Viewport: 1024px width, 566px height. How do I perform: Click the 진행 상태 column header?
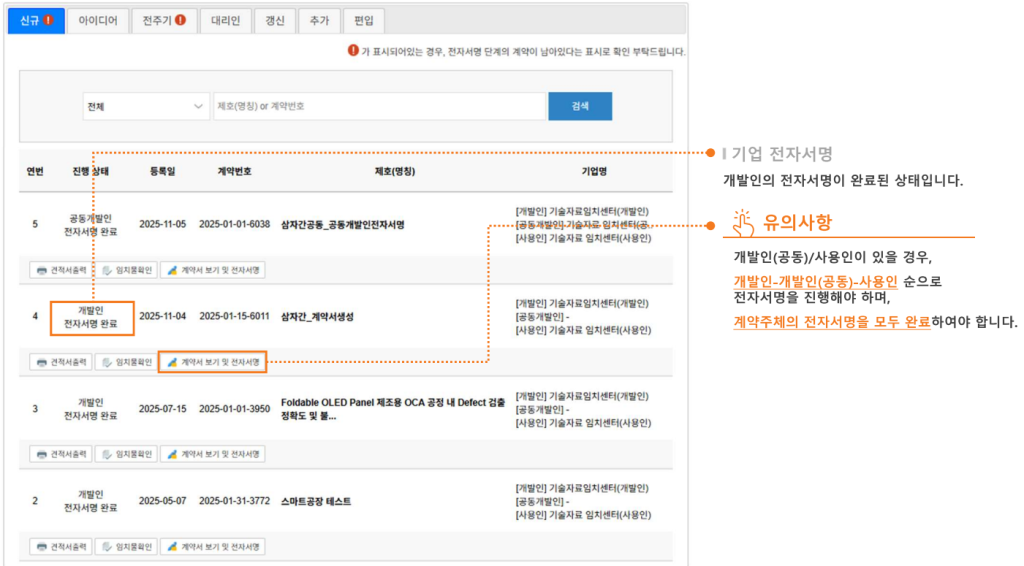click(91, 171)
